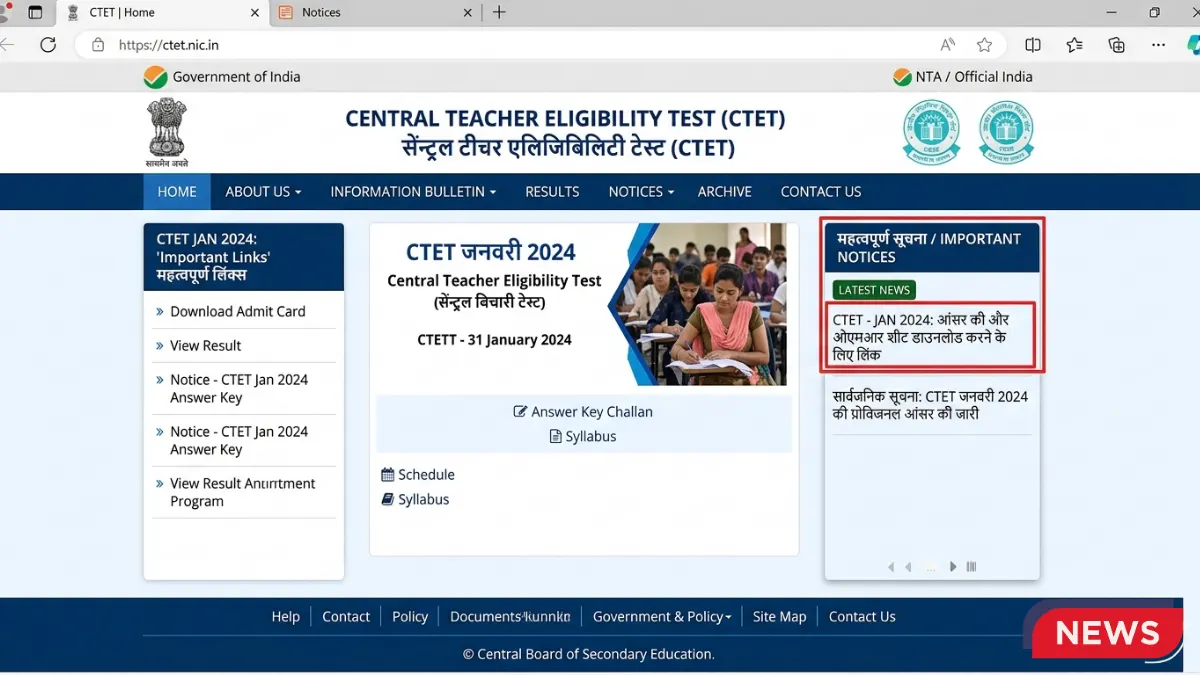Click the new tab plus icon
The image size is (1200, 675).
499,12
